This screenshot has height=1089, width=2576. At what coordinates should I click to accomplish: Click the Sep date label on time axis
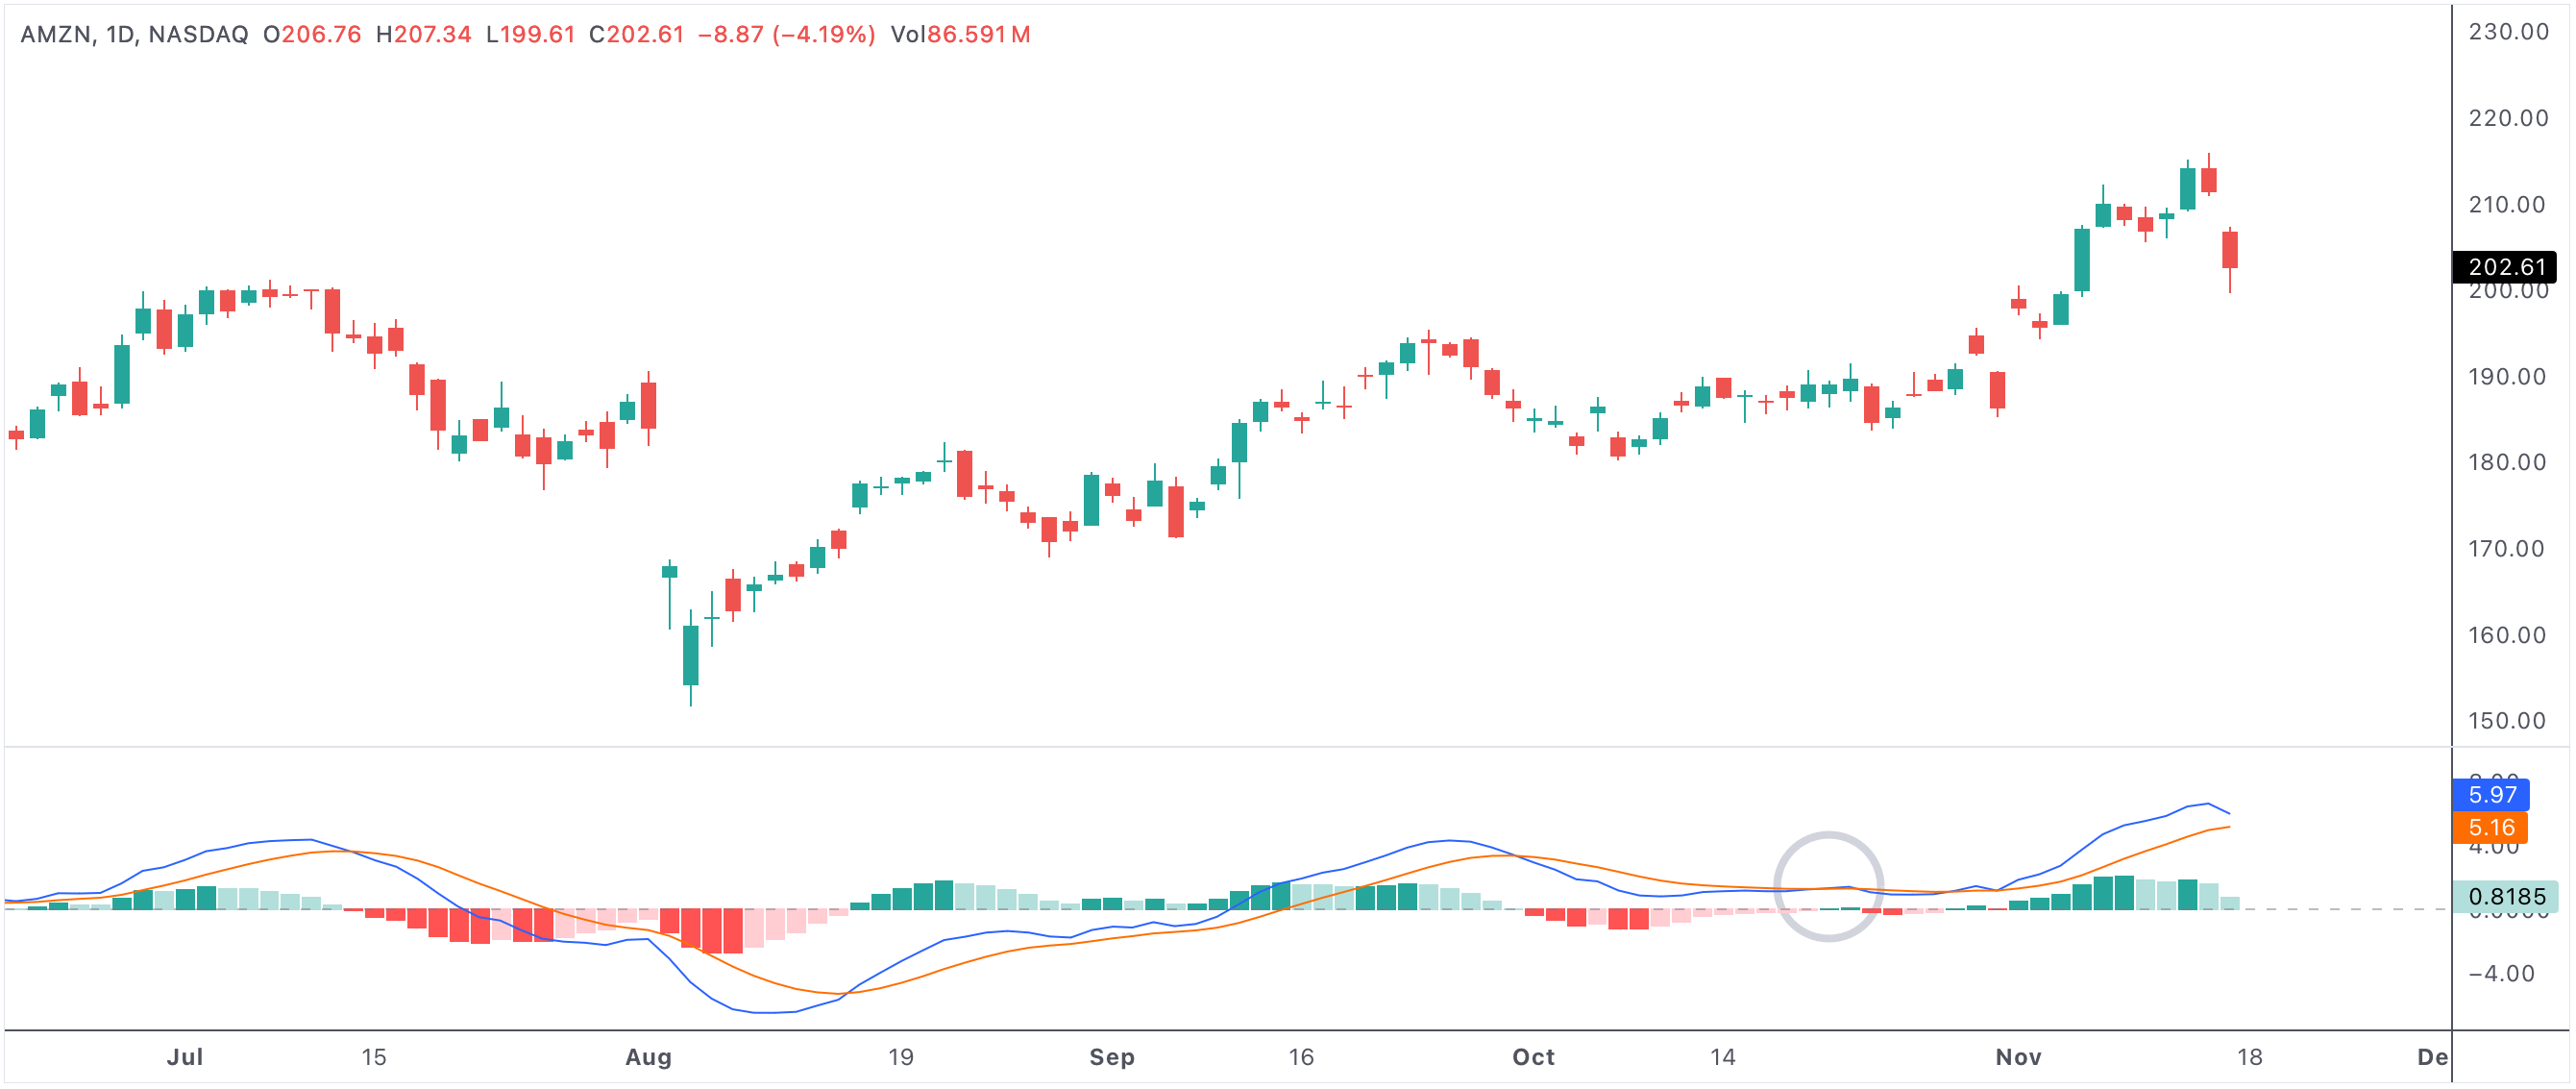coord(1112,1057)
